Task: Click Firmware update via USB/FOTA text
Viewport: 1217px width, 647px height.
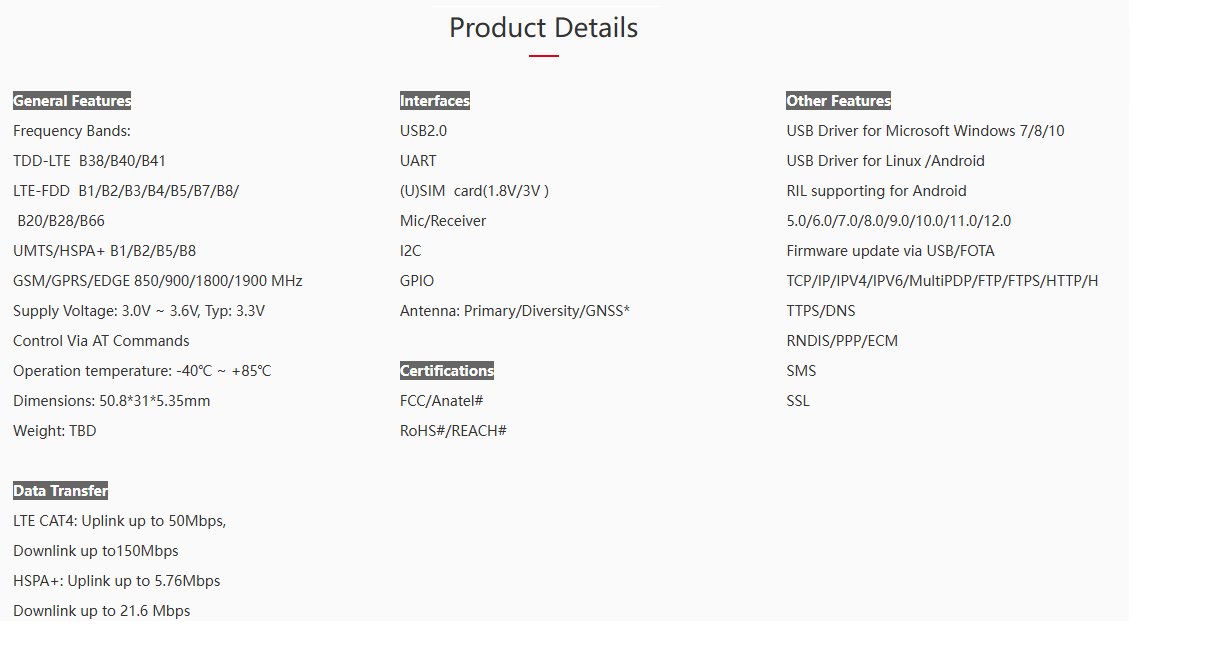Action: (891, 251)
